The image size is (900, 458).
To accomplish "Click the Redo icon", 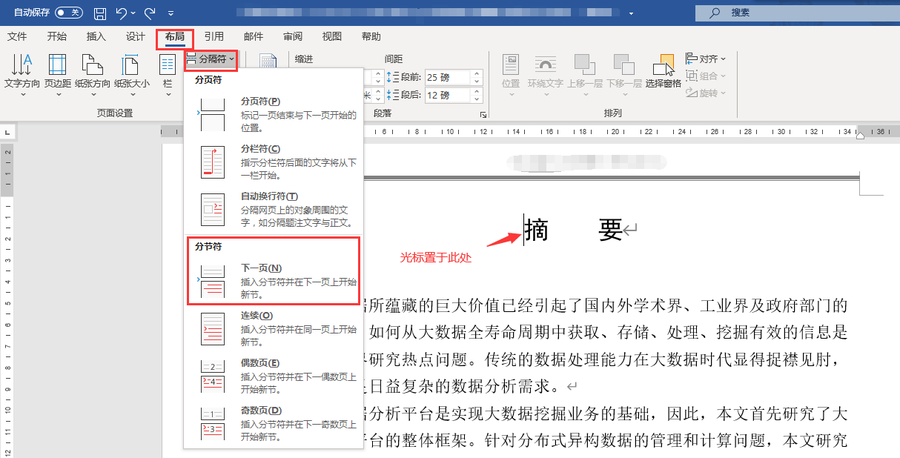I will [x=151, y=13].
